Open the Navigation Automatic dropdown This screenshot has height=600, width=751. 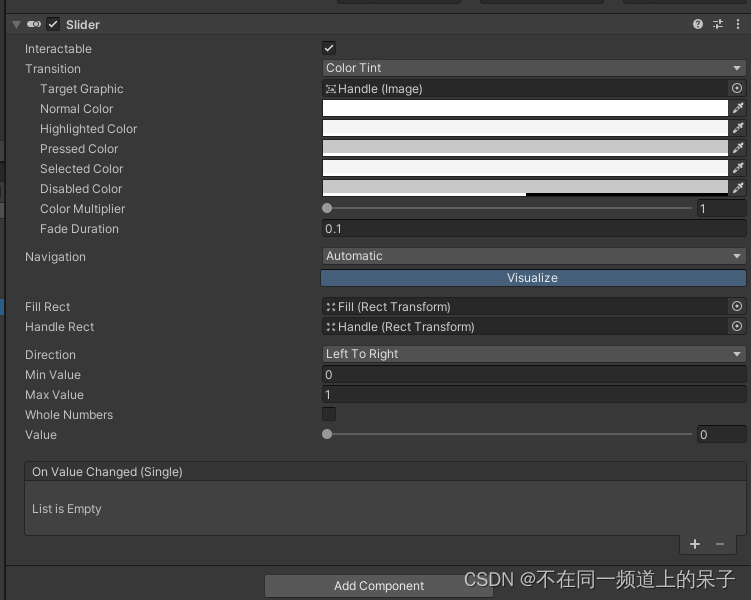point(534,256)
